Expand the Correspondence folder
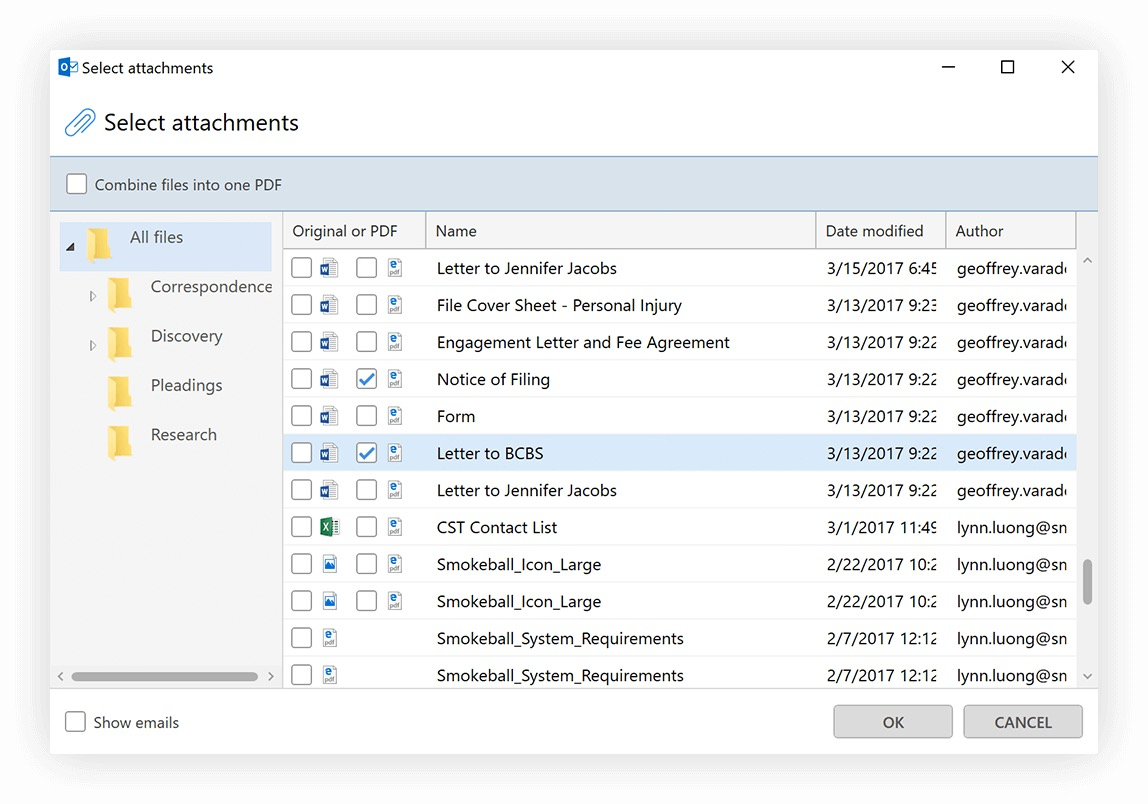Viewport: 1148px width, 804px height. tap(92, 296)
